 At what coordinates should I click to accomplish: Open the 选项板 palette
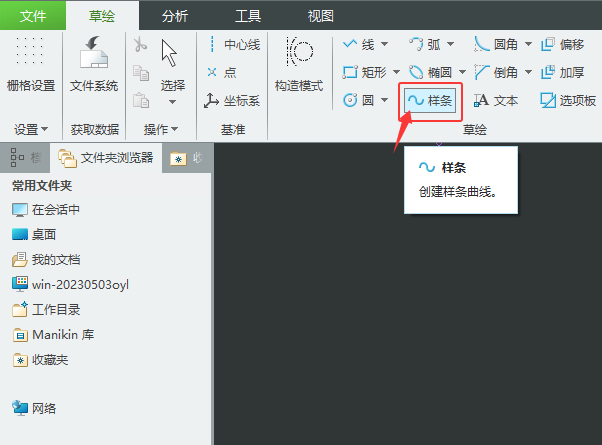(x=568, y=101)
